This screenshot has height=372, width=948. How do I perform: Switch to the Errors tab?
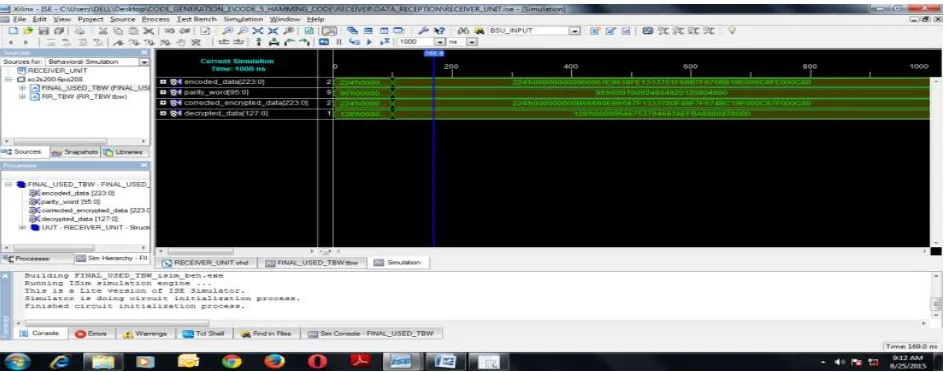point(91,333)
